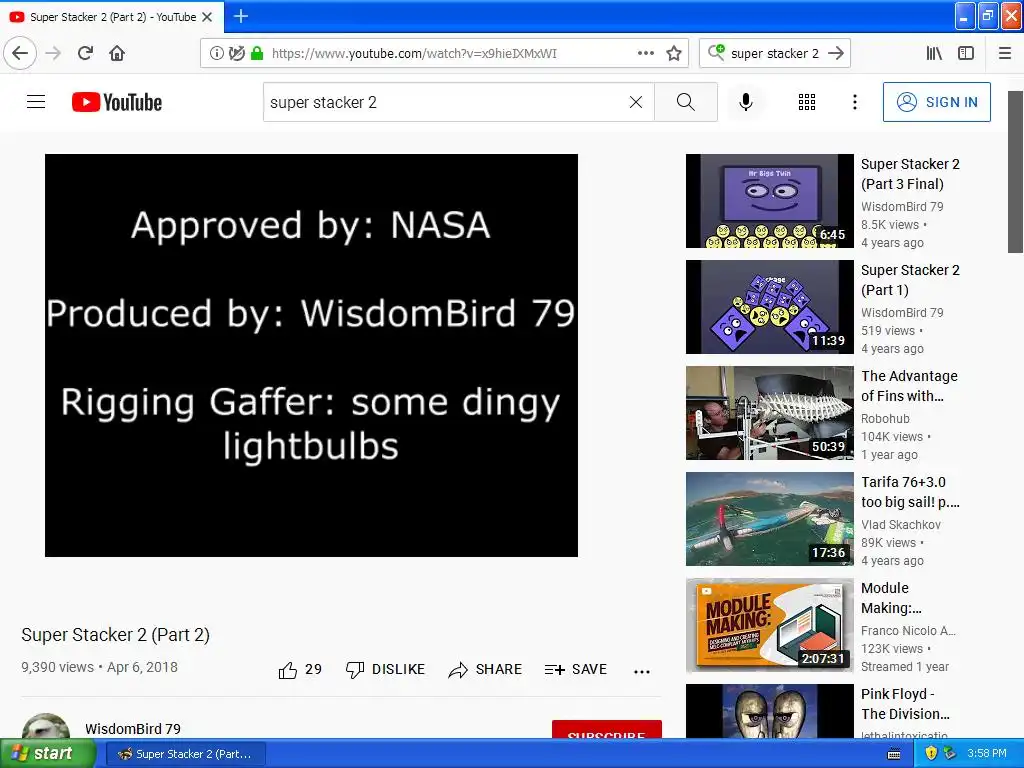Screen dimensions: 1024x768
Task: Click the browser search box text
Action: click(x=775, y=54)
